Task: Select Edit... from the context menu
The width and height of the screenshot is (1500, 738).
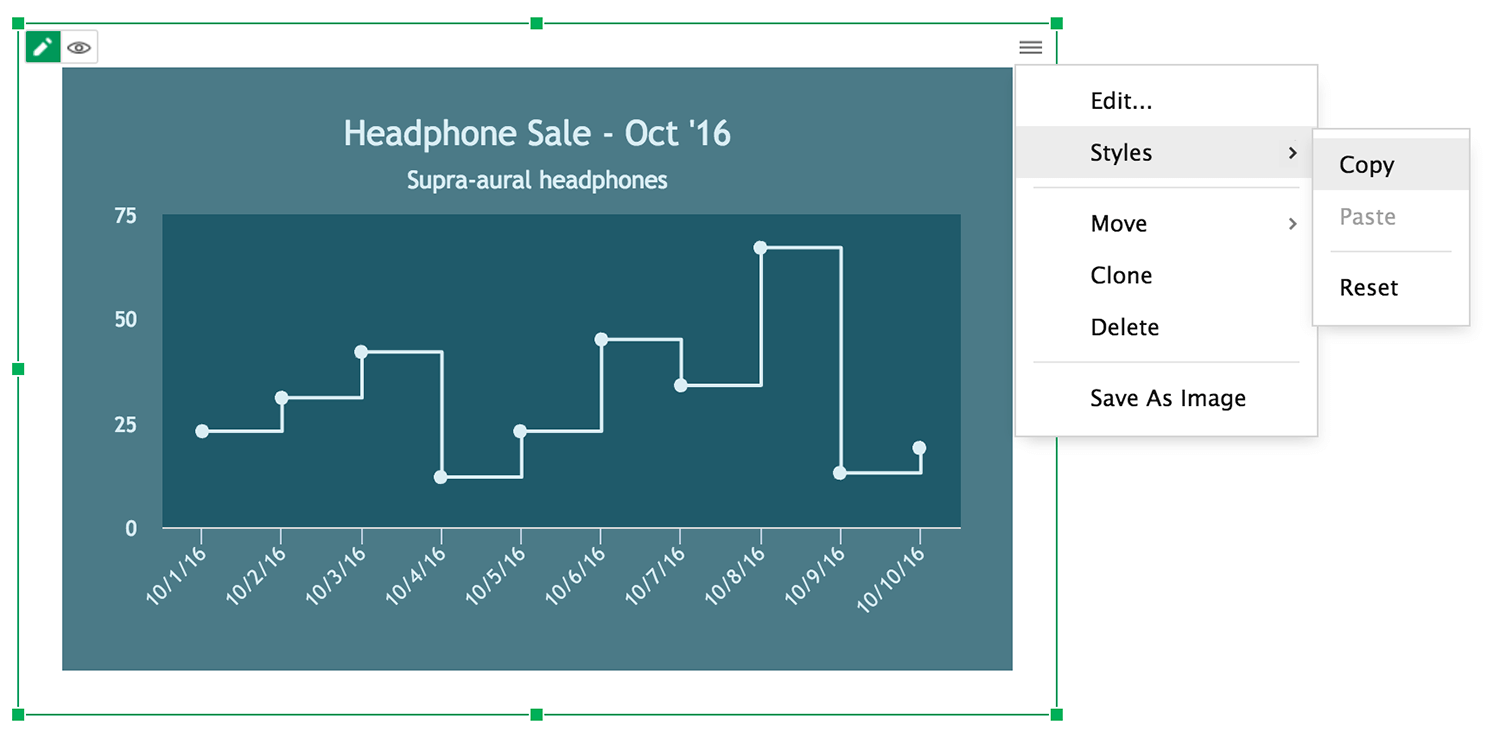Action: pyautogui.click(x=1121, y=101)
